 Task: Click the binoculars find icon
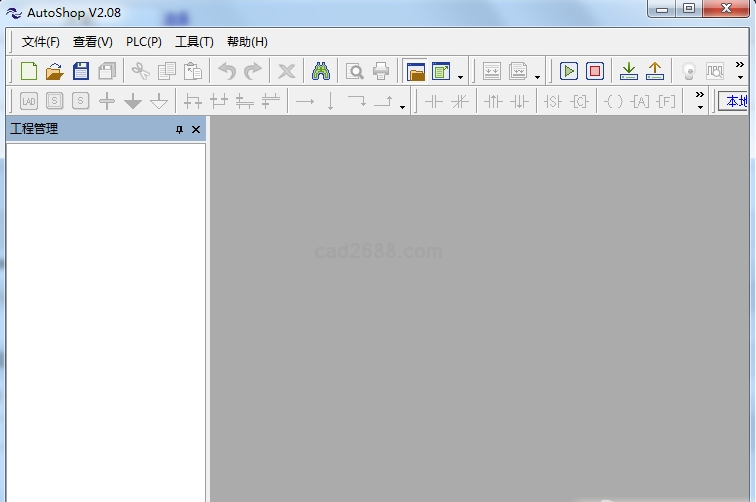point(320,71)
